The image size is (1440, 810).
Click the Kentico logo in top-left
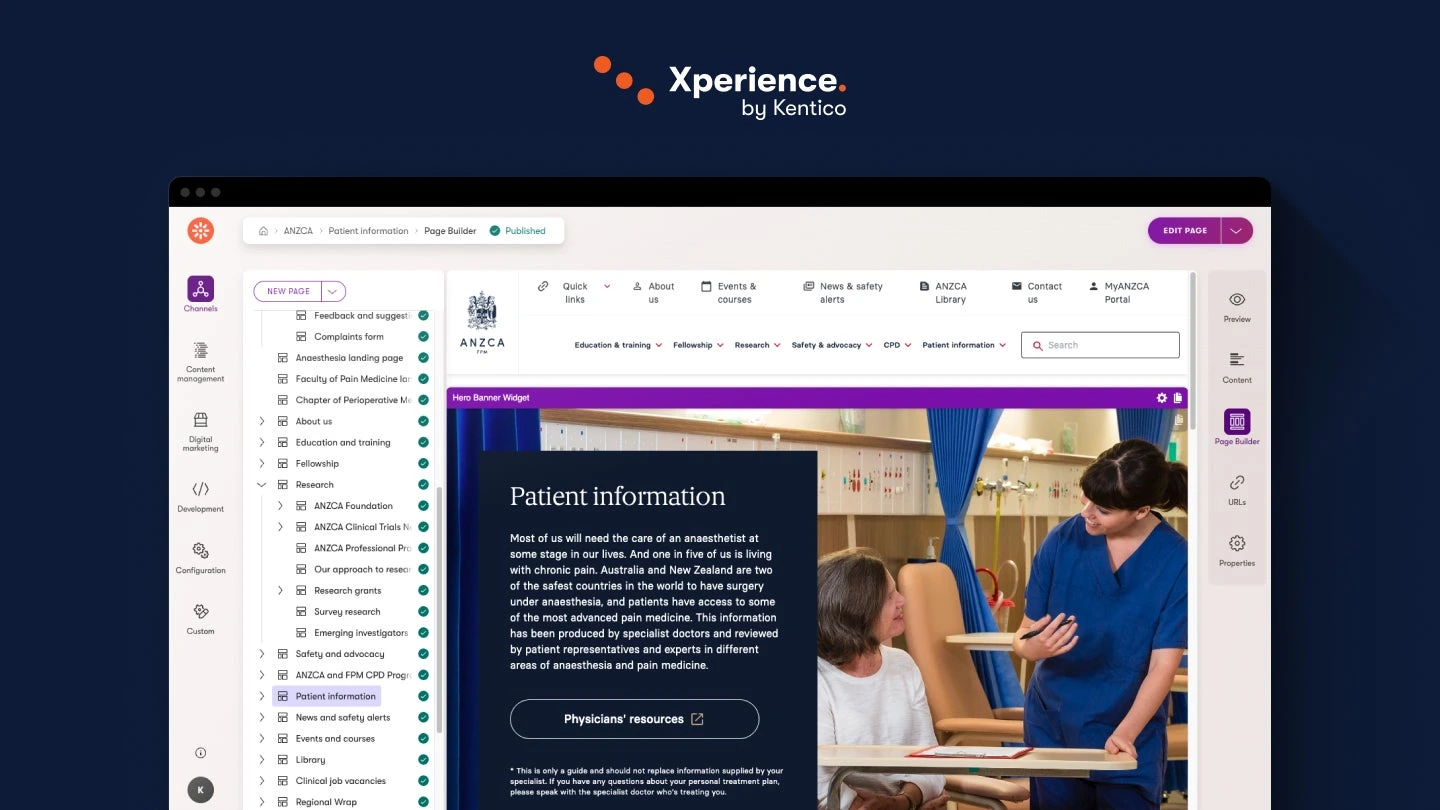click(201, 231)
